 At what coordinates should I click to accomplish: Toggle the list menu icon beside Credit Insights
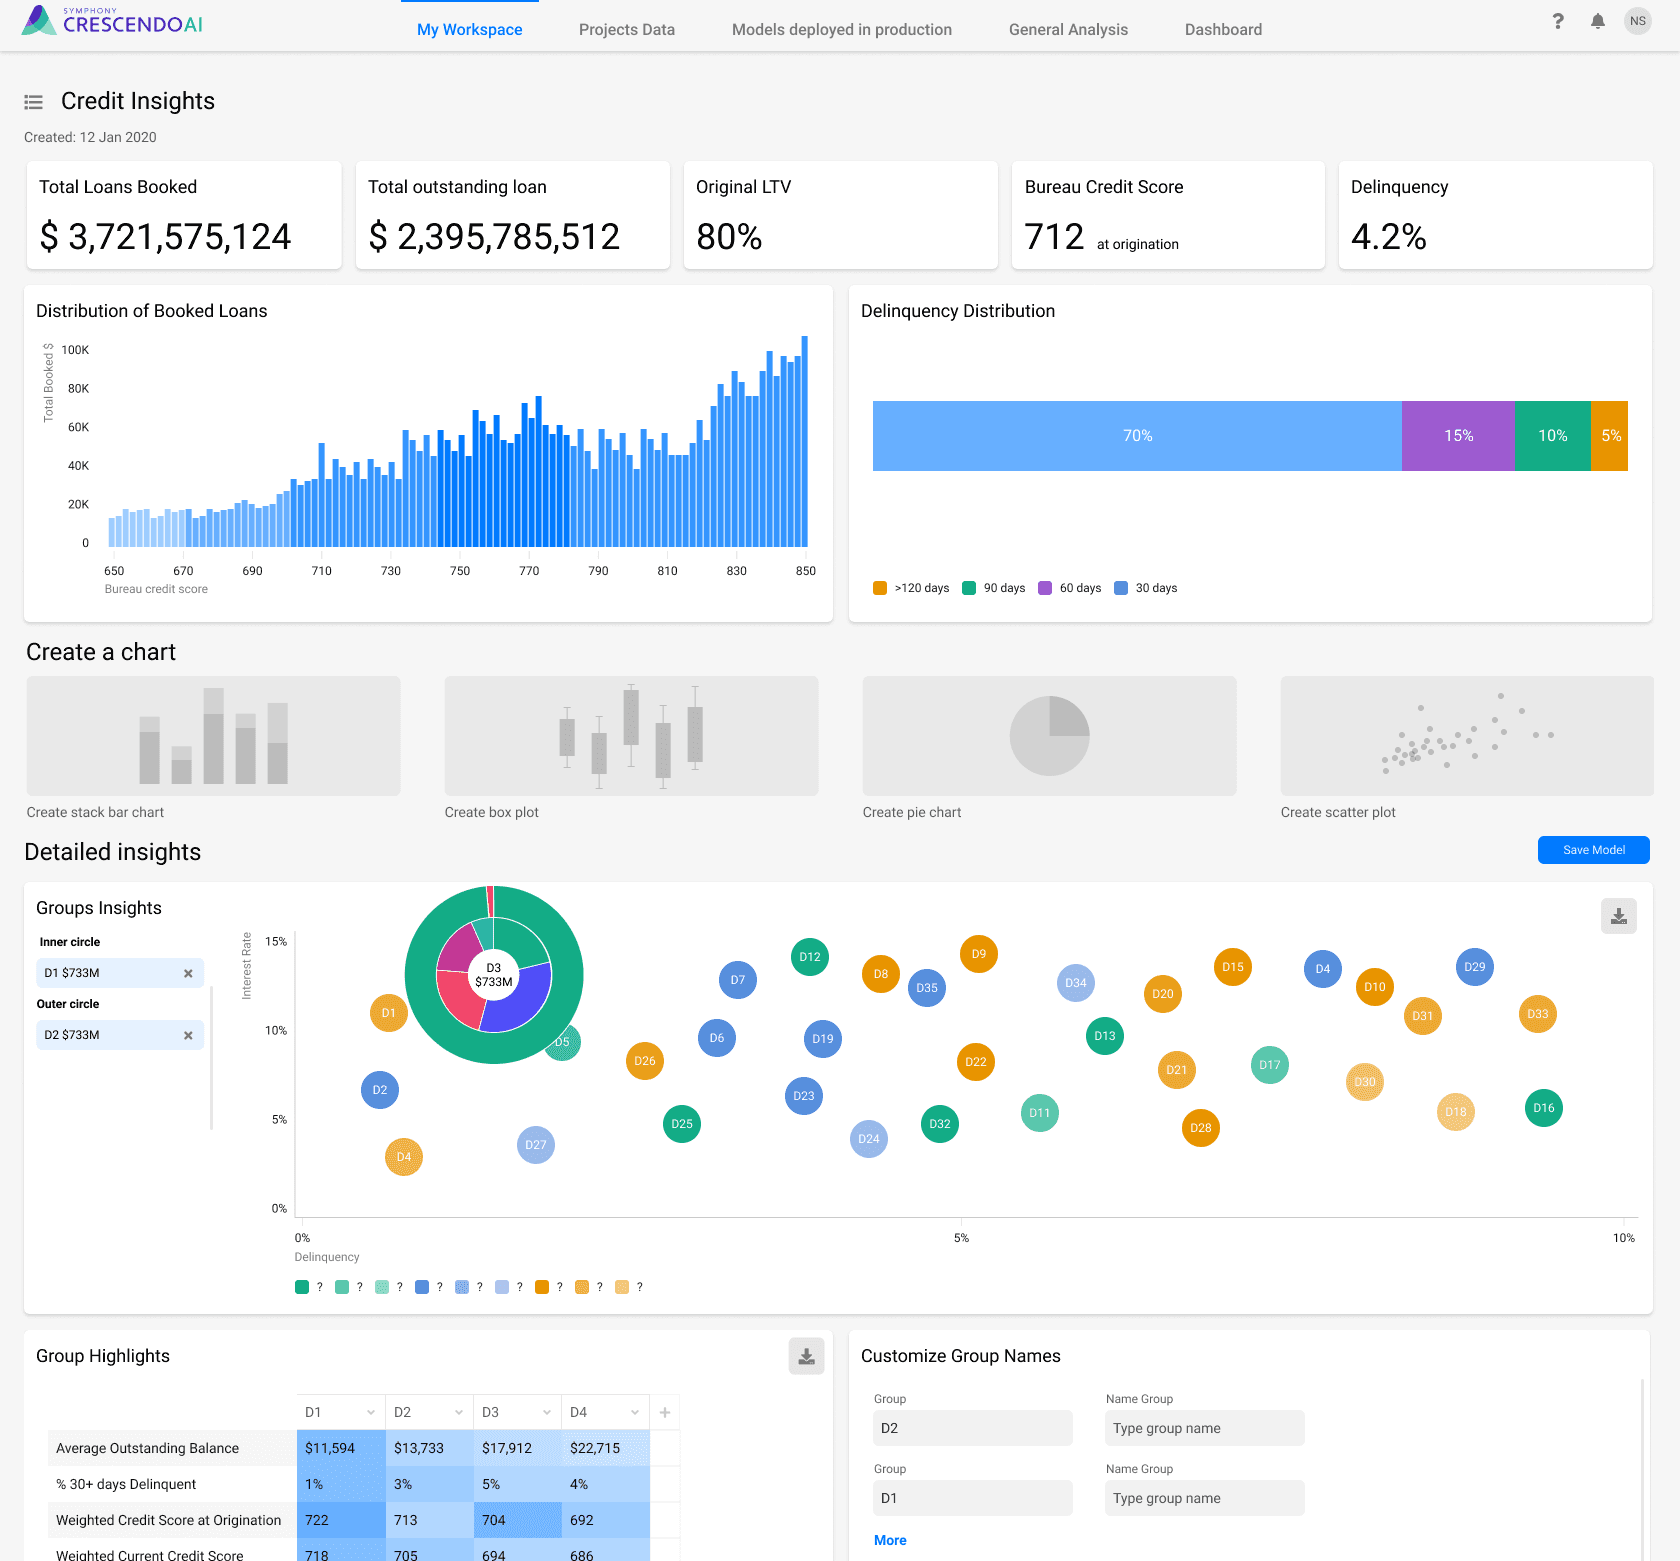click(x=34, y=102)
